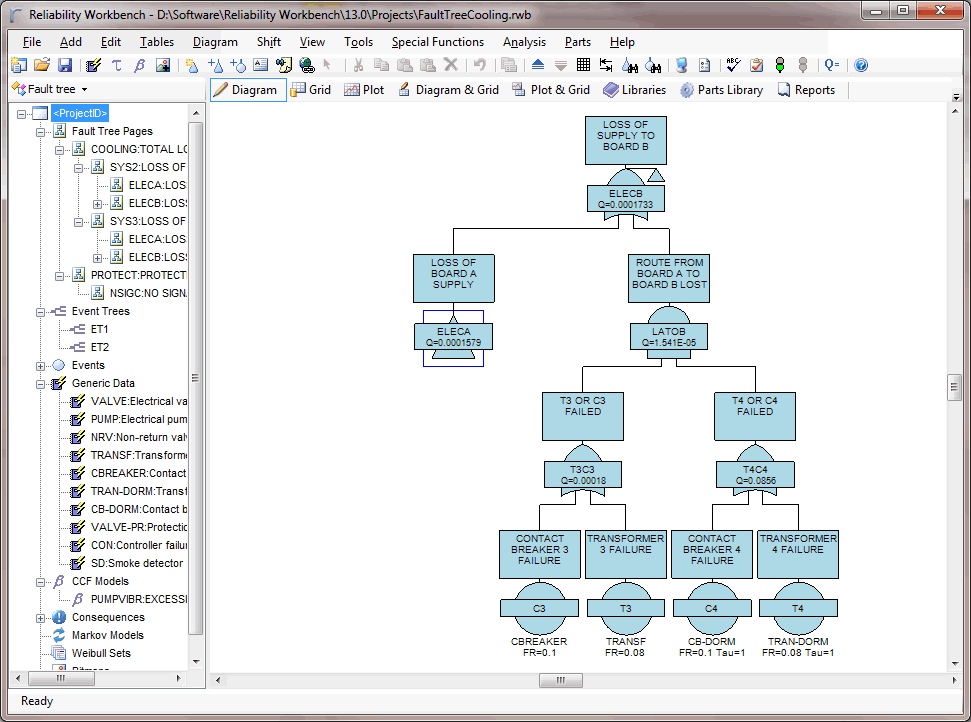The width and height of the screenshot is (971, 722).
Task: Click the table grid toolbar icon
Action: pos(583,65)
